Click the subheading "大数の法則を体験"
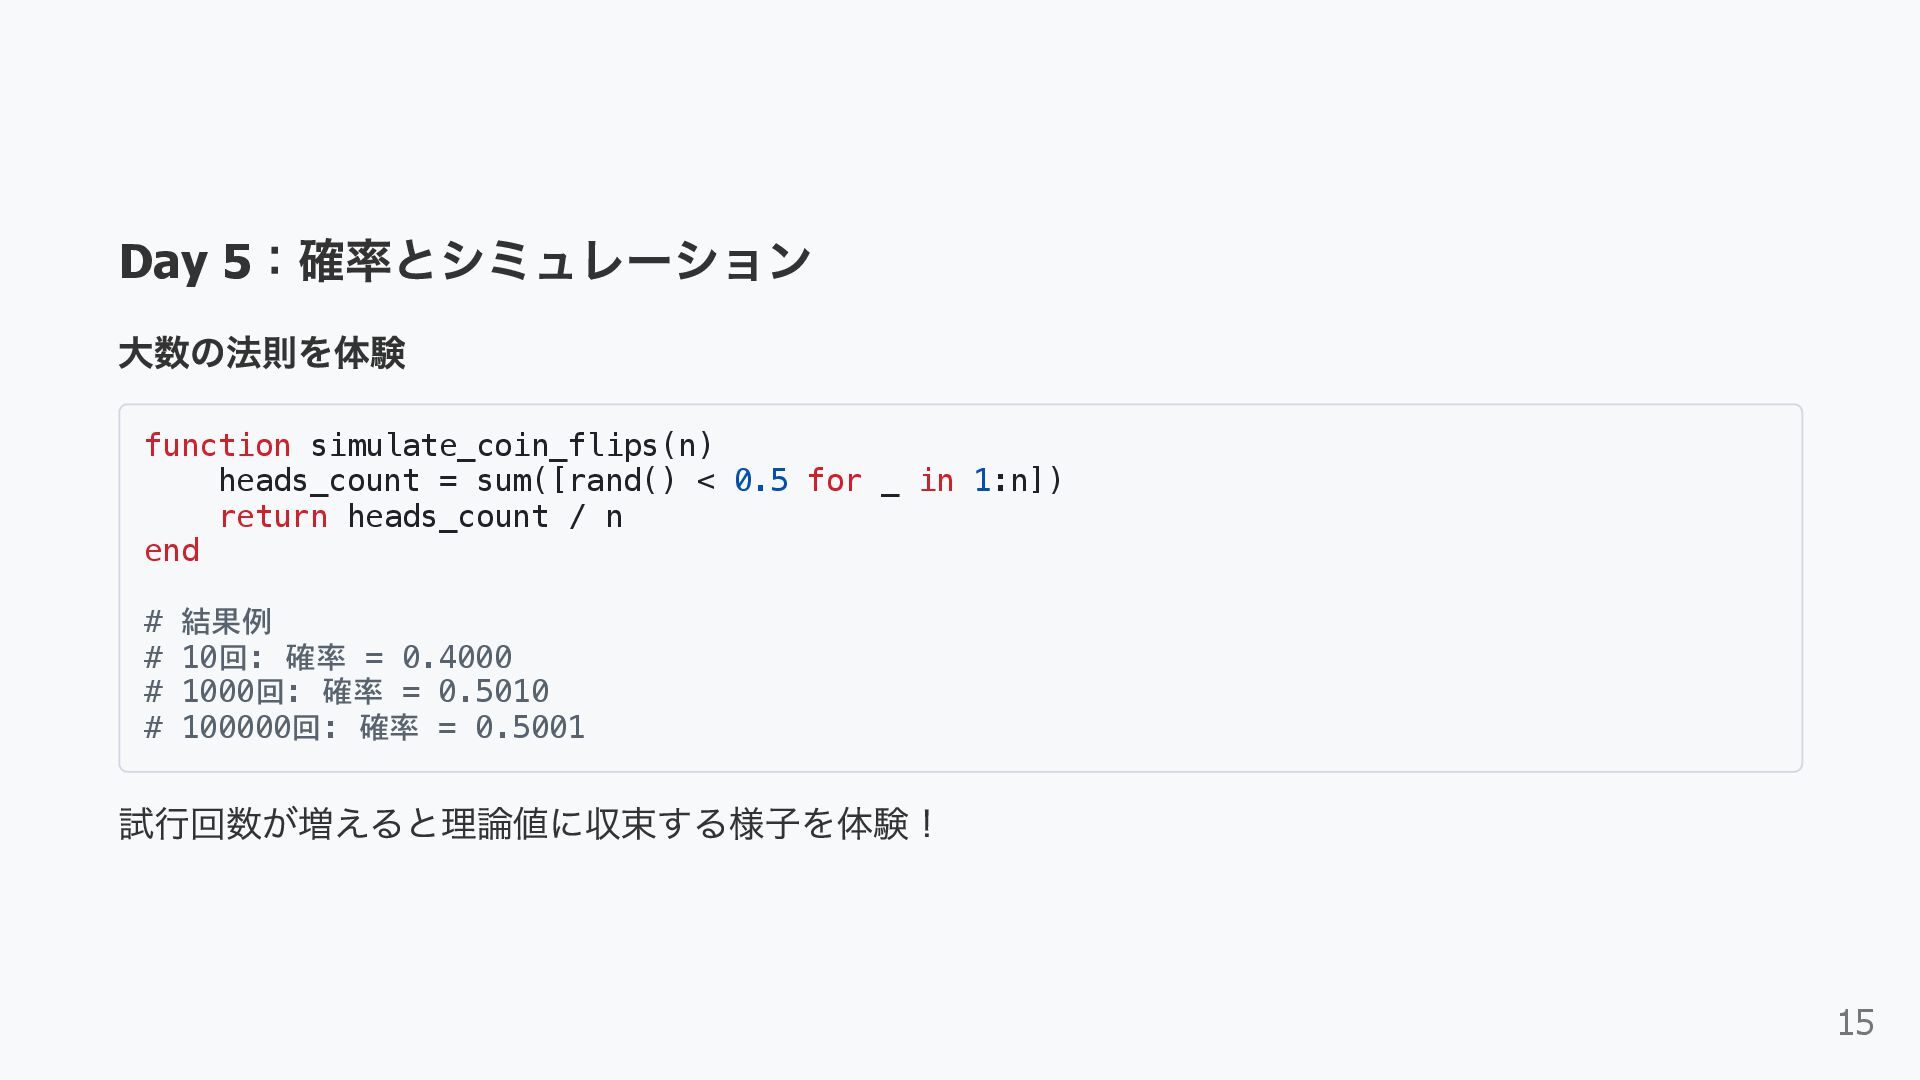This screenshot has width=1920, height=1080. click(262, 353)
